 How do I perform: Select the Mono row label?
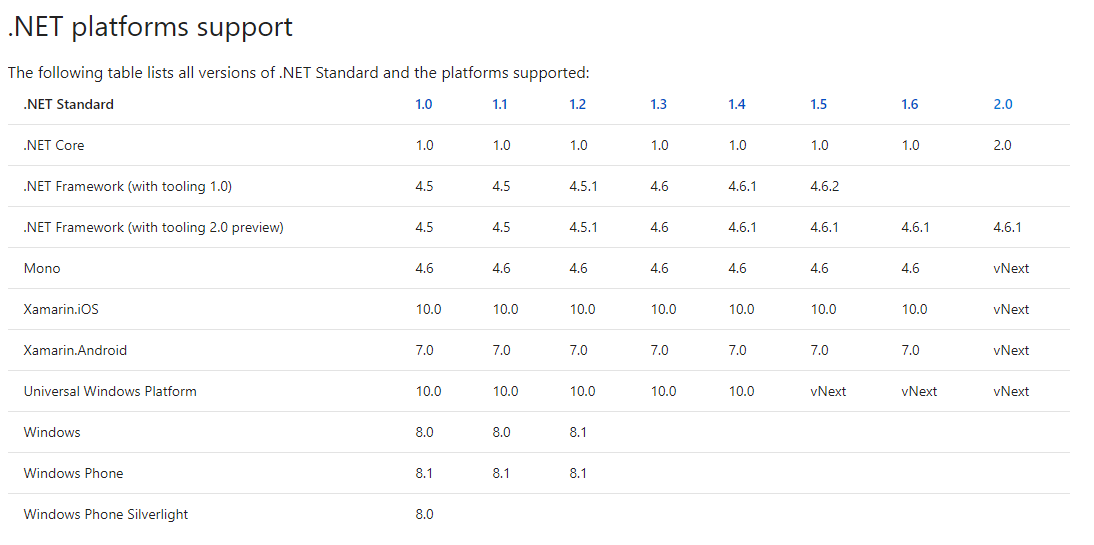[x=42, y=268]
